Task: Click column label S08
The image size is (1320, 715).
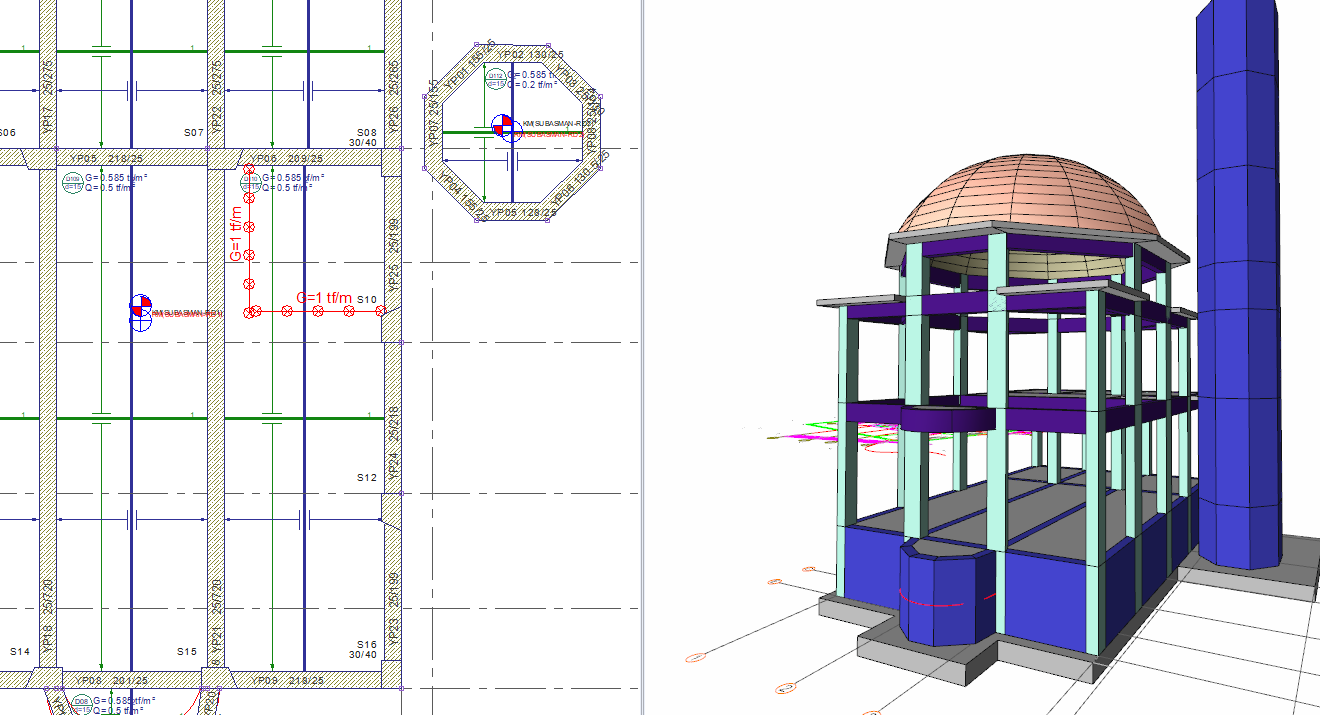Action: click(367, 132)
